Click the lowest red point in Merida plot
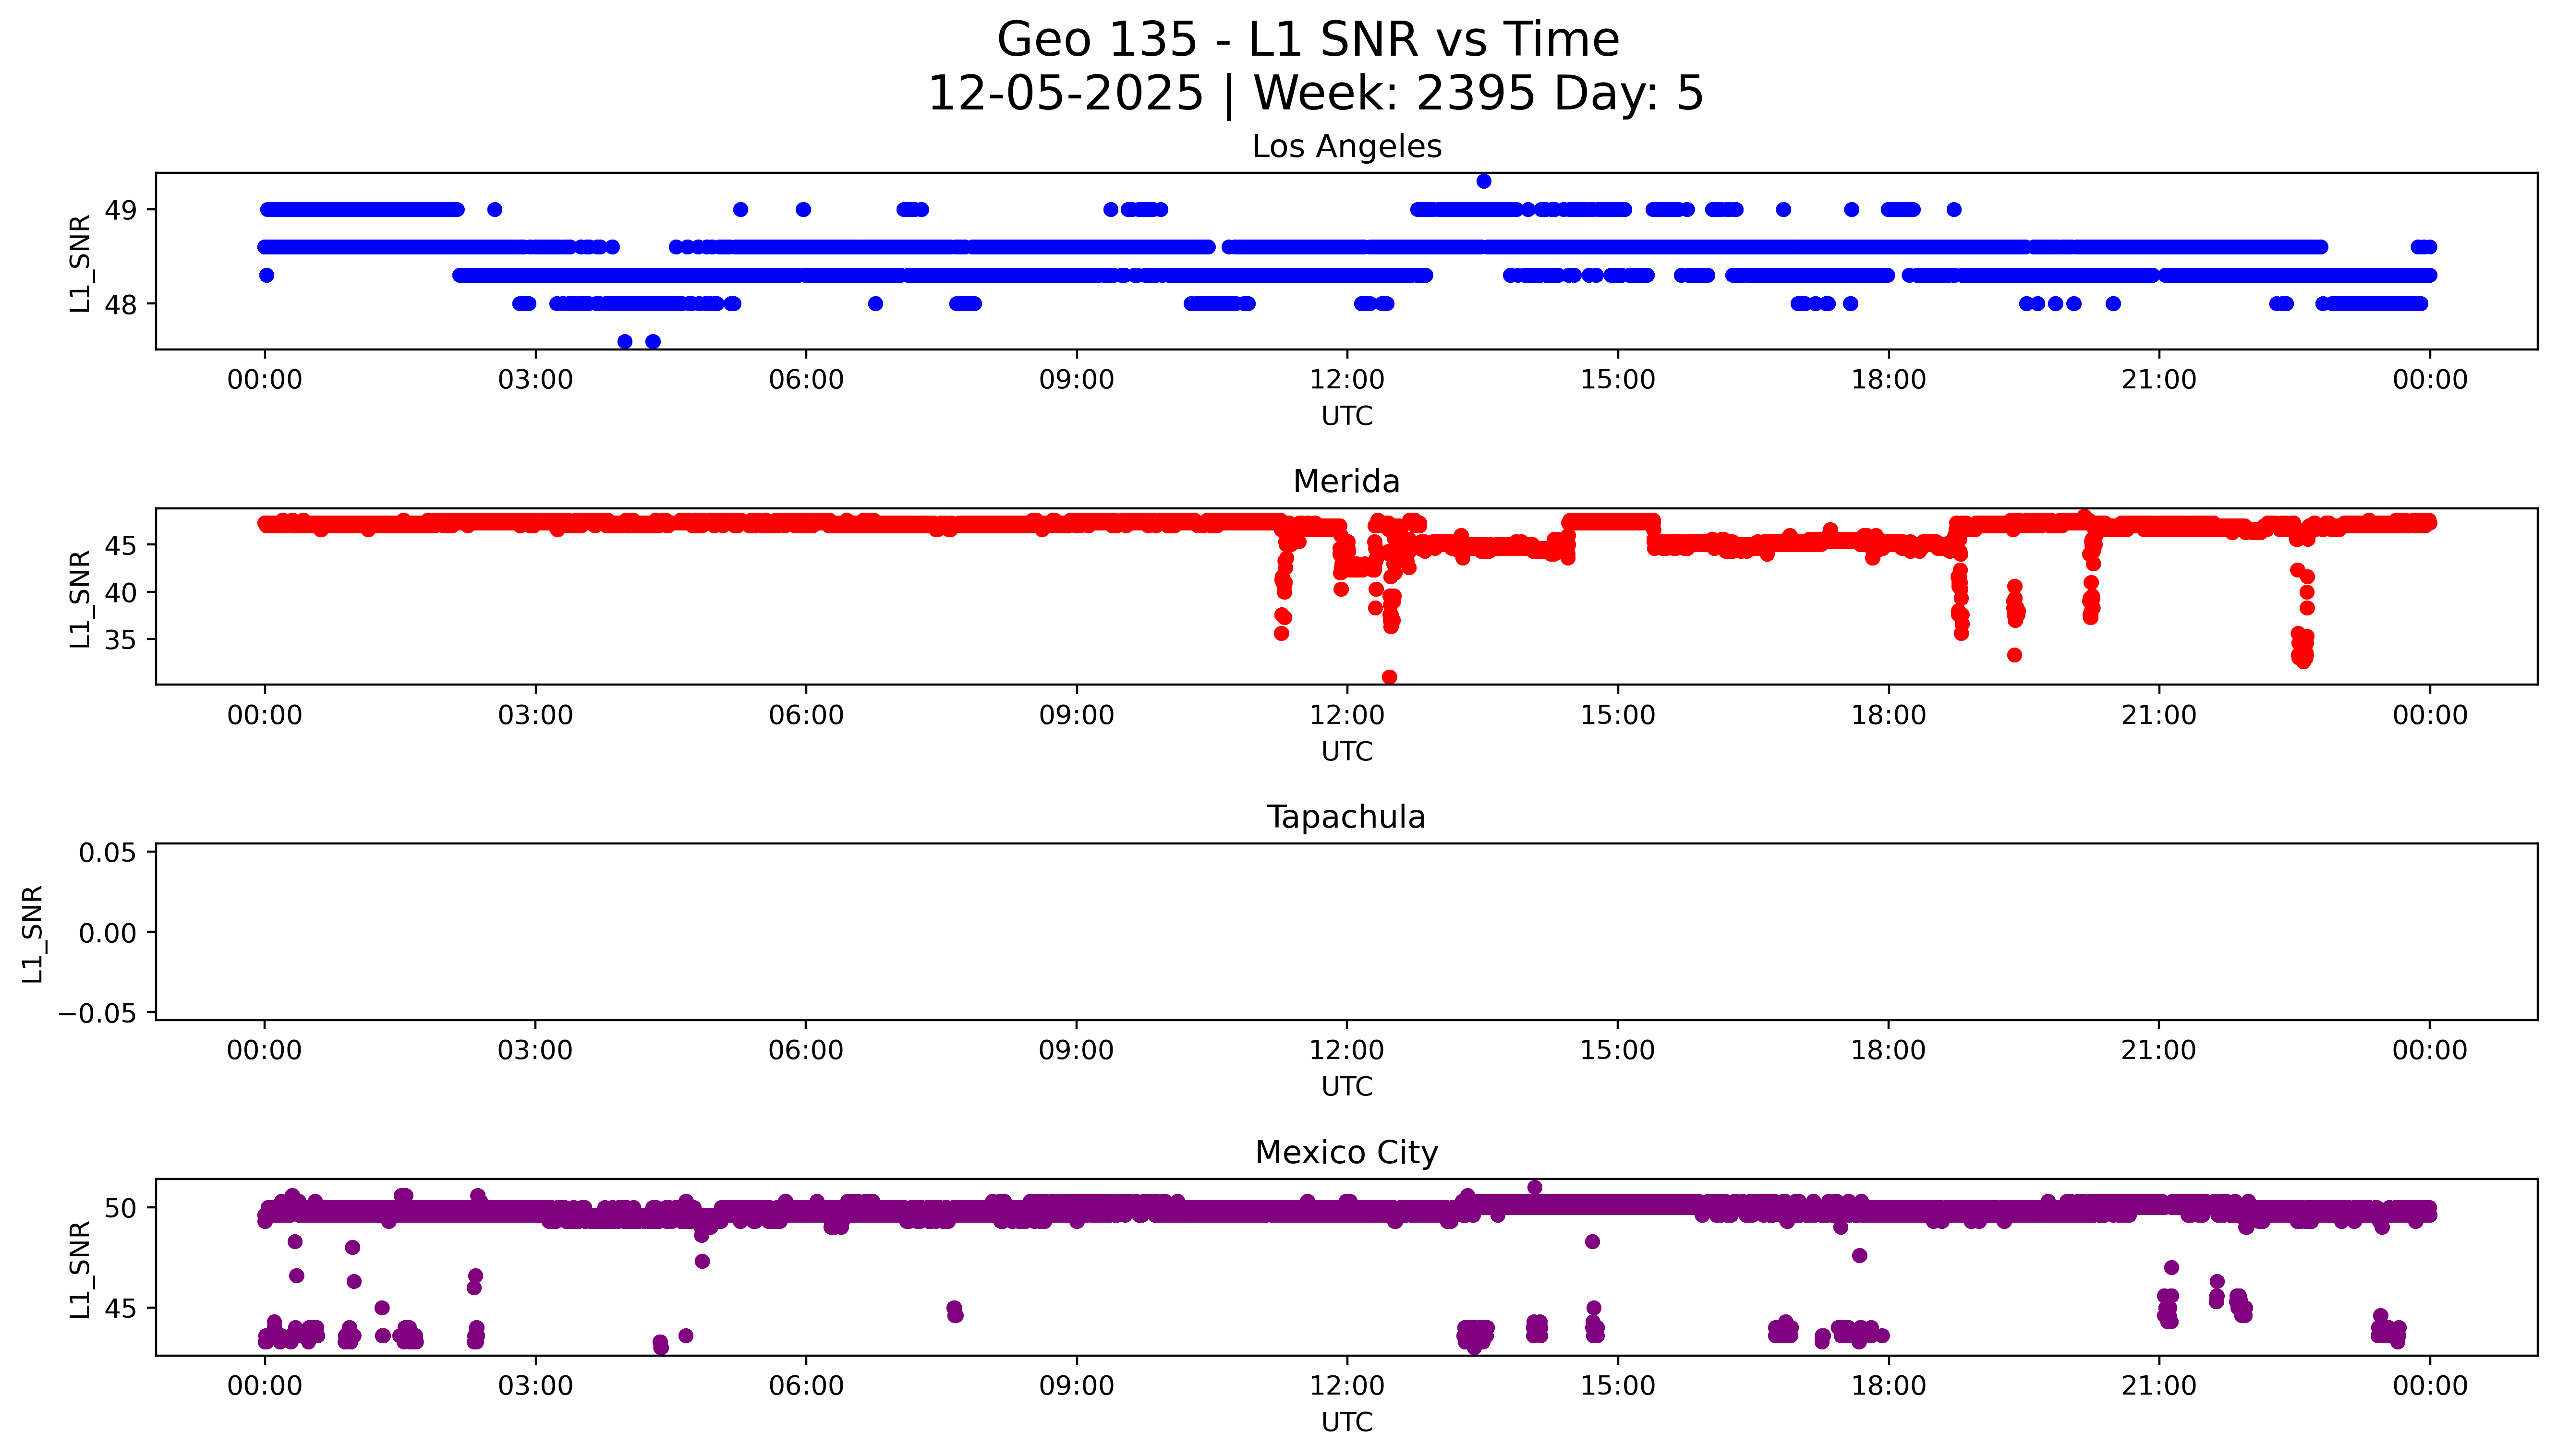This screenshot has height=1456, width=2557. click(1389, 677)
